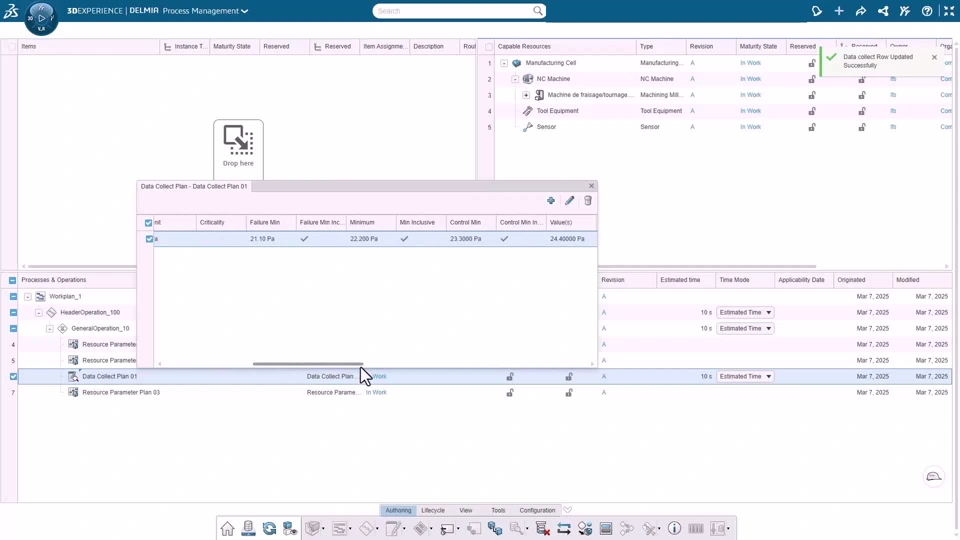960x540 pixels.
Task: Toggle the dialog header select-all checkbox
Action: (x=148, y=223)
